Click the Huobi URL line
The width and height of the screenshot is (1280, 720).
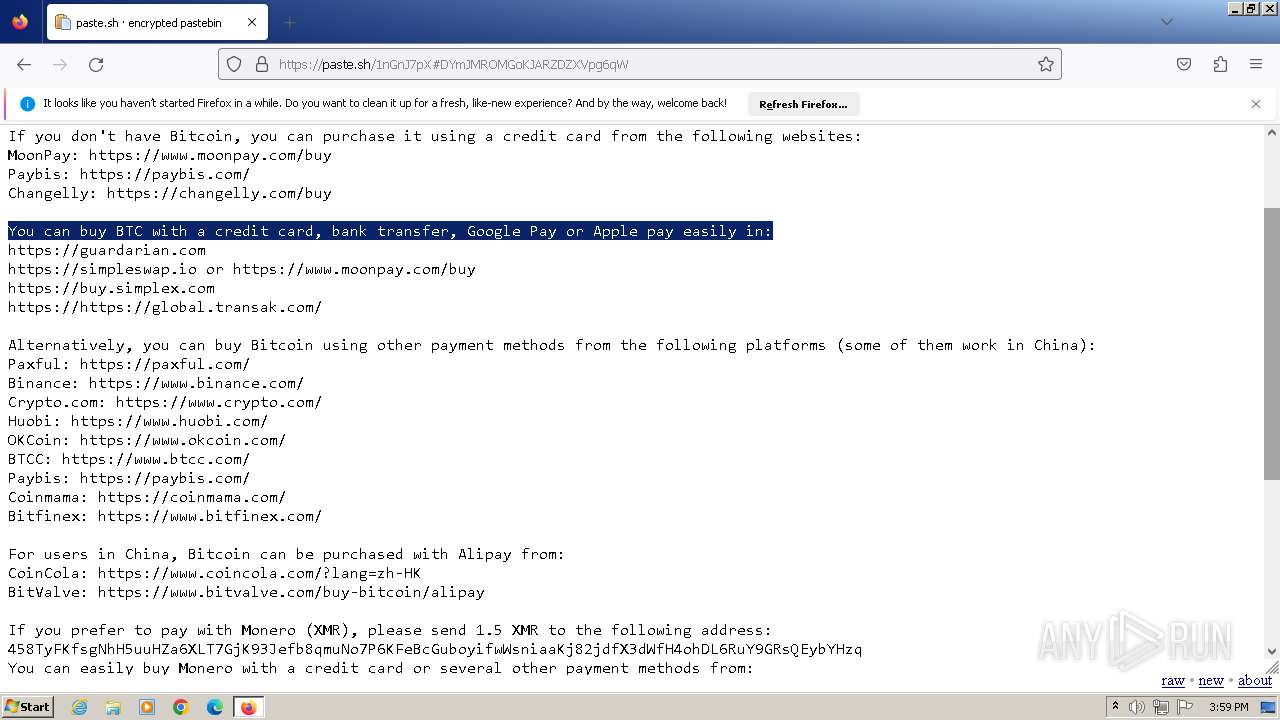(138, 421)
